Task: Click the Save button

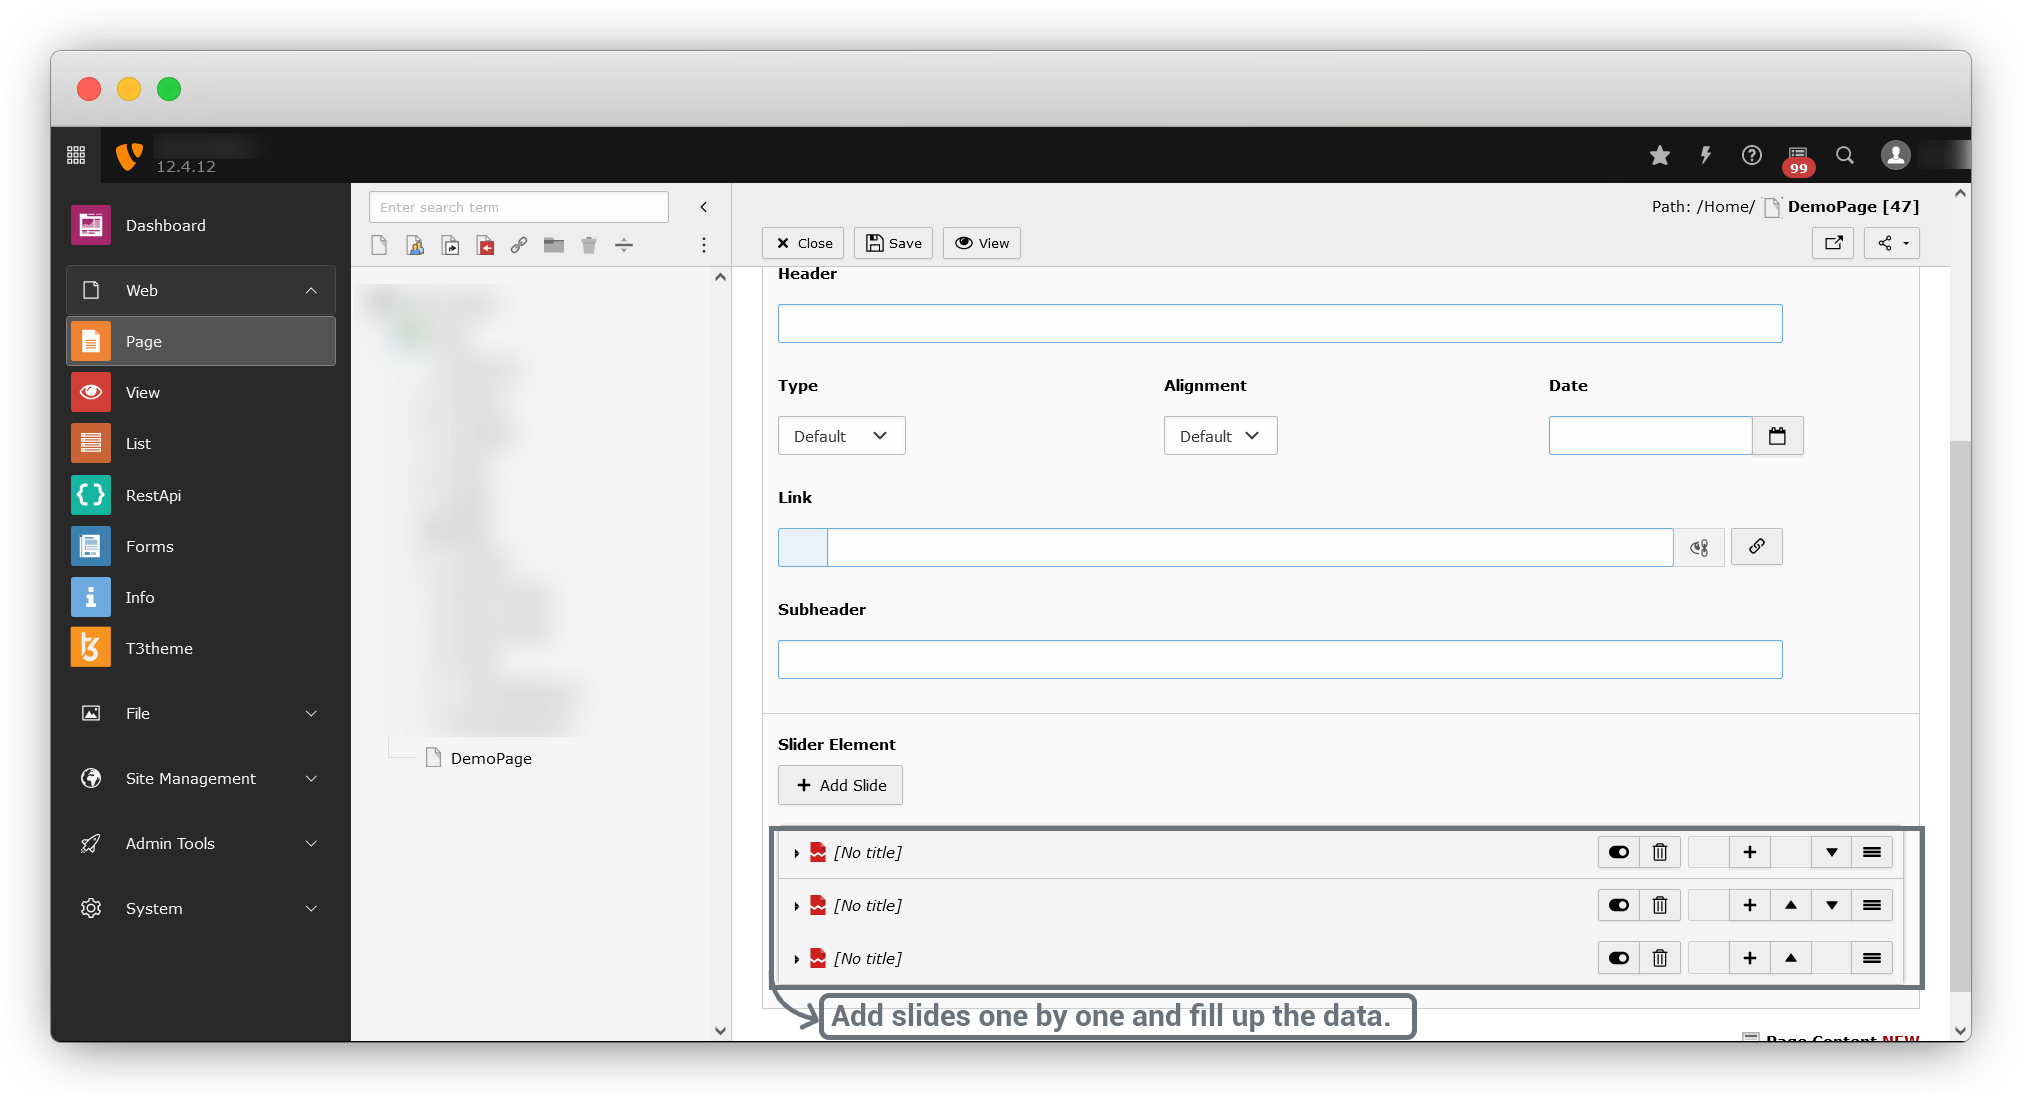Action: [x=893, y=243]
